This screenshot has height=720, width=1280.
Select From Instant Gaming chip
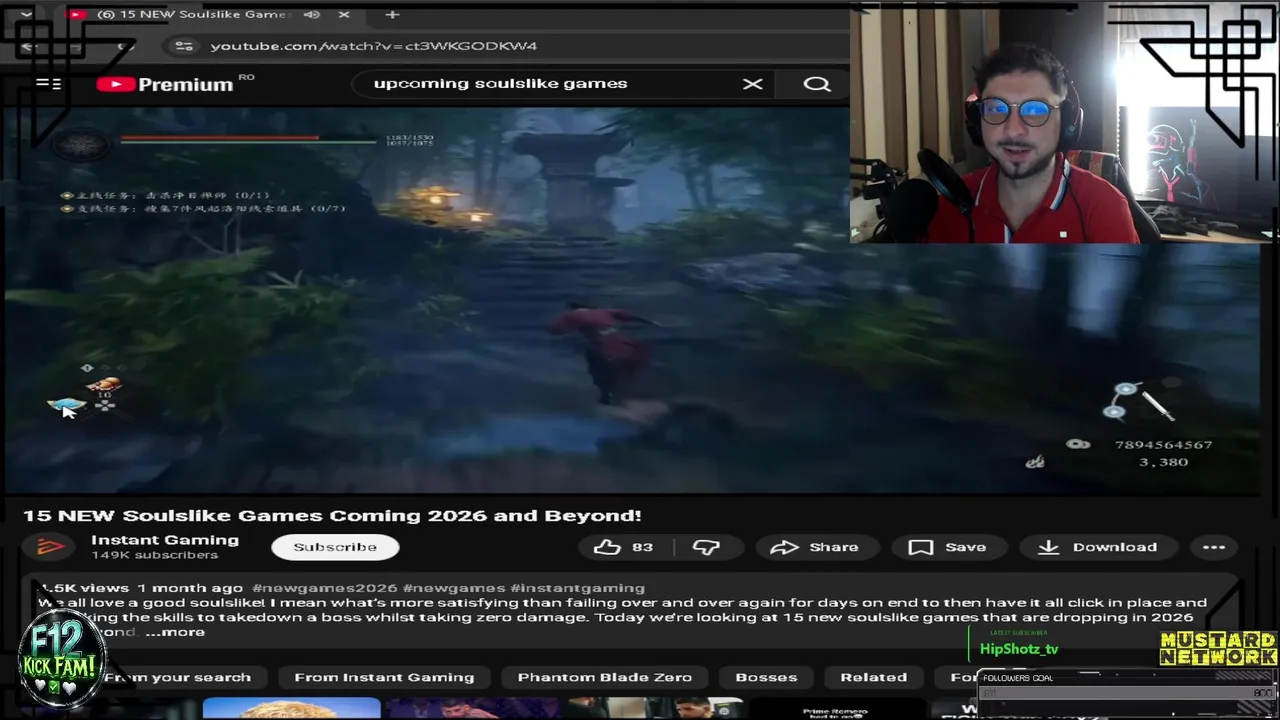[384, 677]
